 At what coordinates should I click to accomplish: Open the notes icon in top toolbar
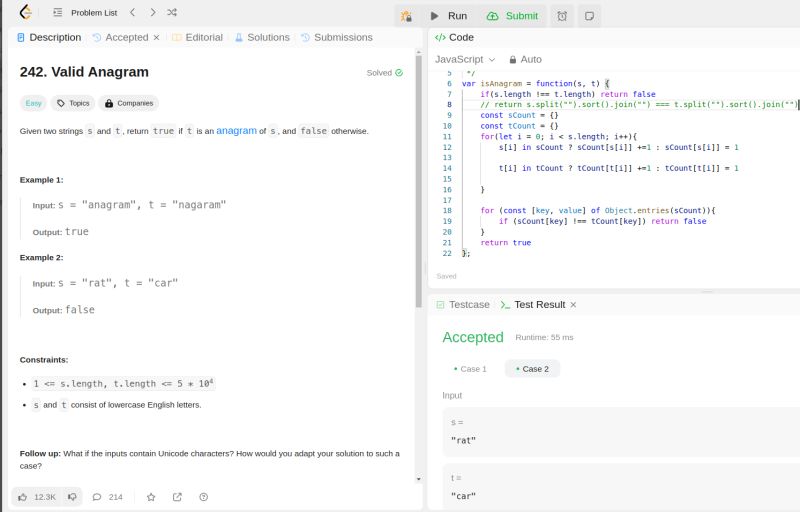pyautogui.click(x=589, y=16)
